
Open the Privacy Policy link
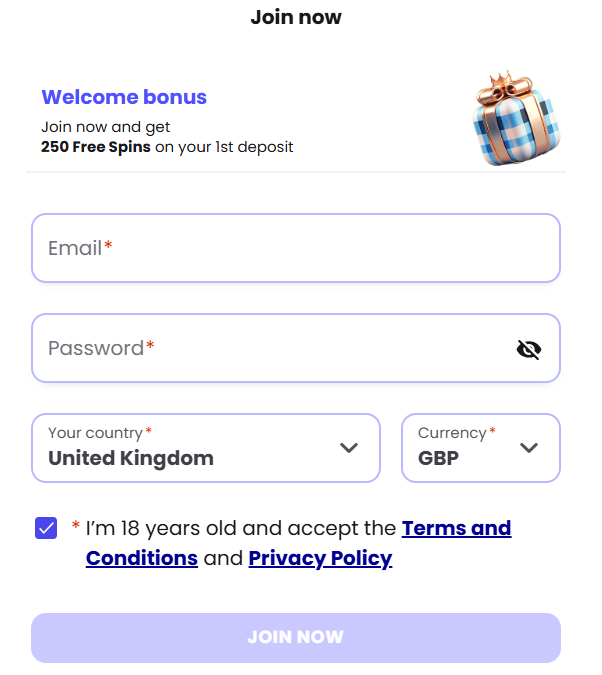[320, 558]
